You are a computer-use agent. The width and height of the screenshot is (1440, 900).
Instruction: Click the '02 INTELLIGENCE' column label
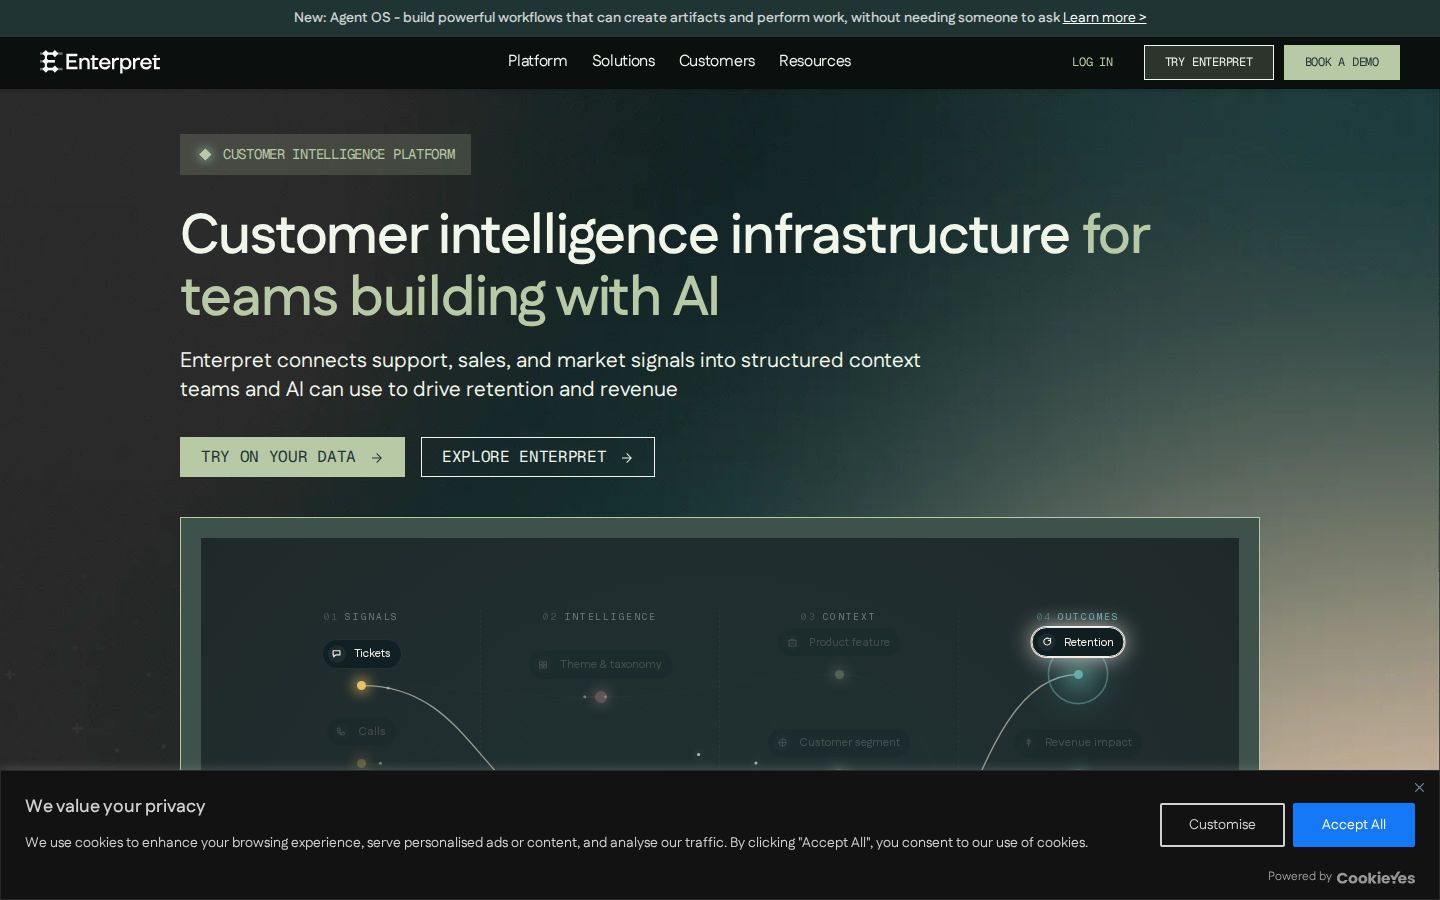(599, 617)
